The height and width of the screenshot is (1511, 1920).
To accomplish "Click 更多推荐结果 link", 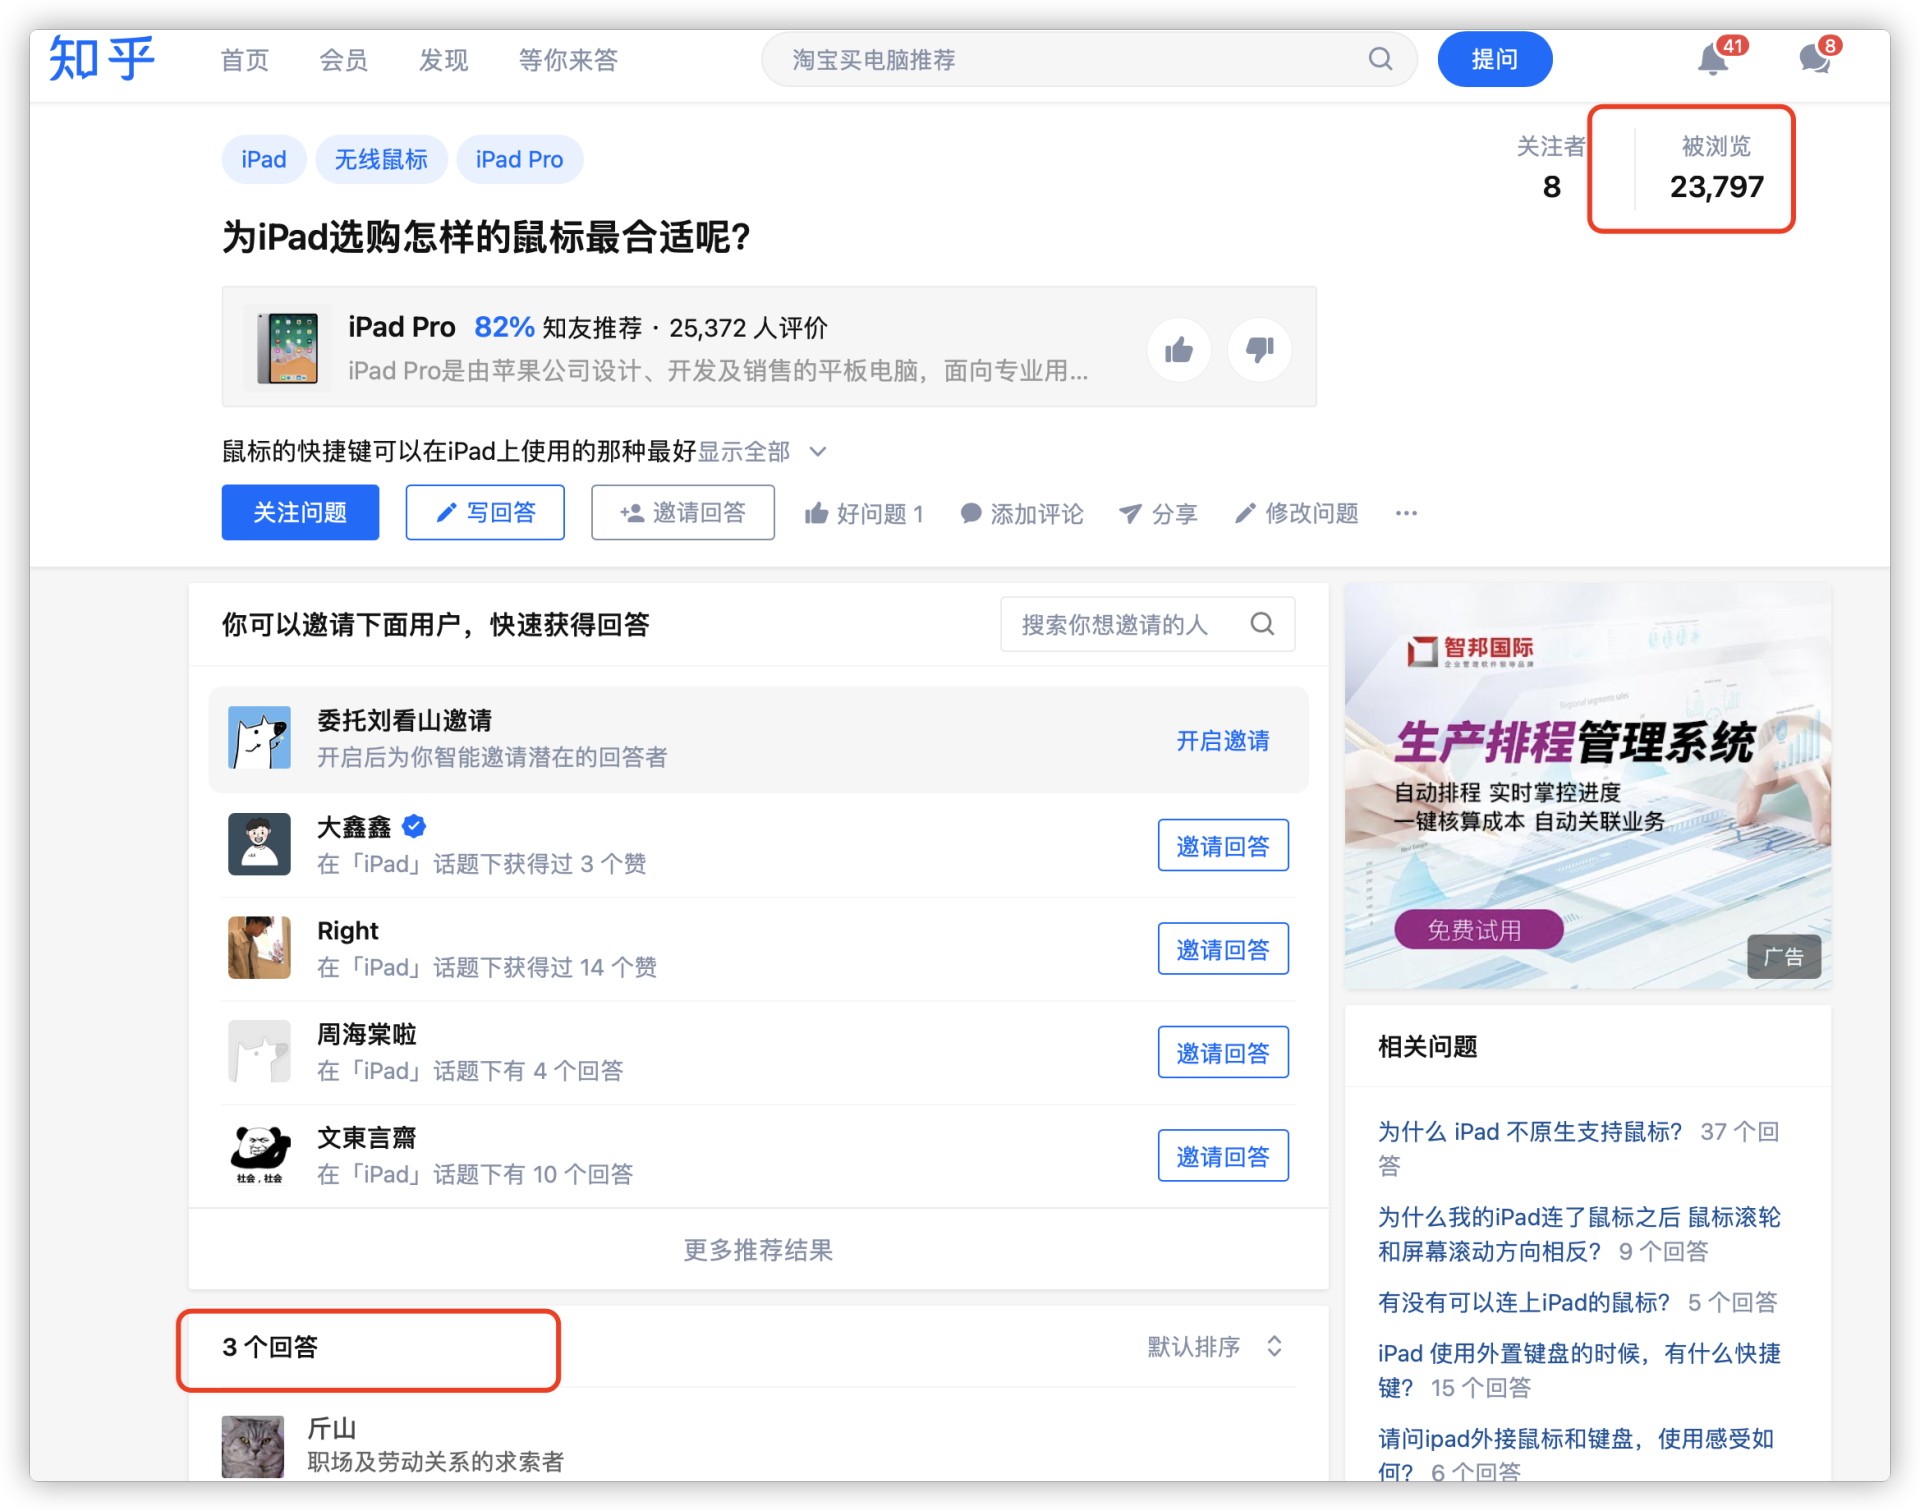I will coord(758,1249).
